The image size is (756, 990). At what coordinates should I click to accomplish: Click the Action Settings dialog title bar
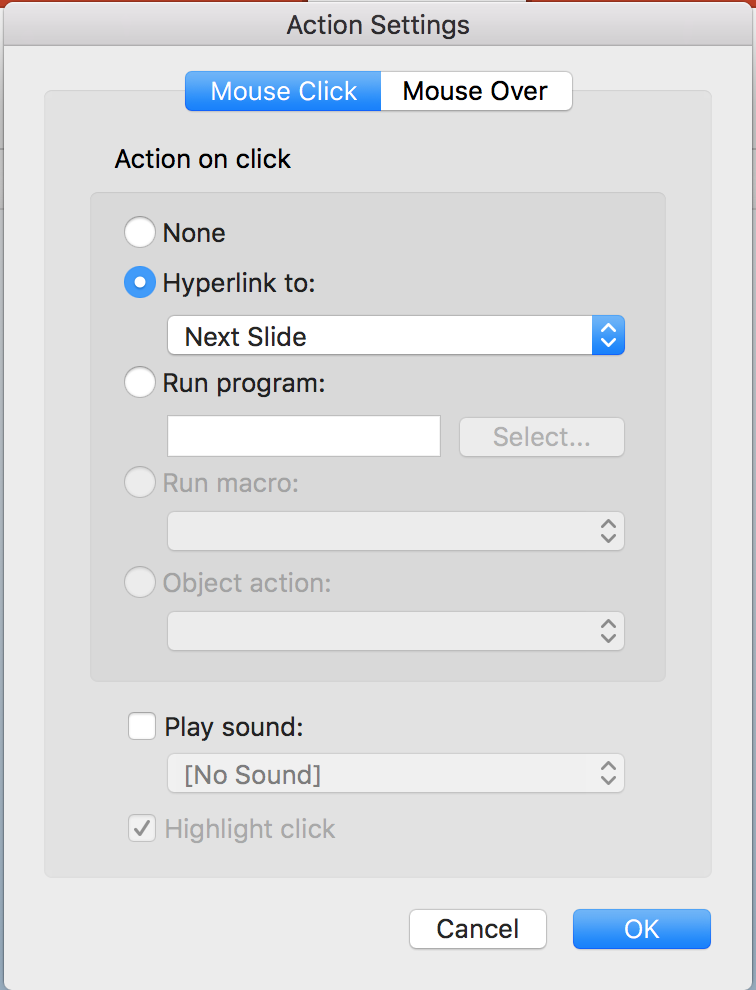click(378, 25)
